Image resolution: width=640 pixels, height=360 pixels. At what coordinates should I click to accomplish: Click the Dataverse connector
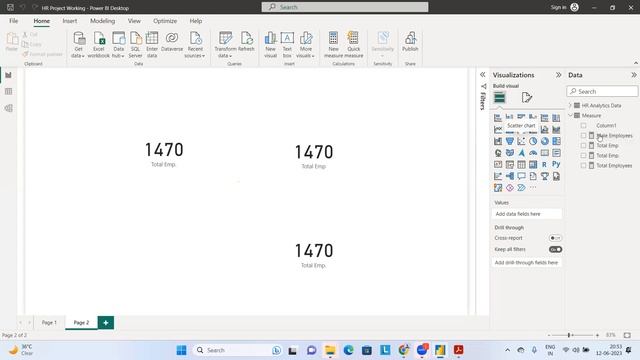(172, 42)
